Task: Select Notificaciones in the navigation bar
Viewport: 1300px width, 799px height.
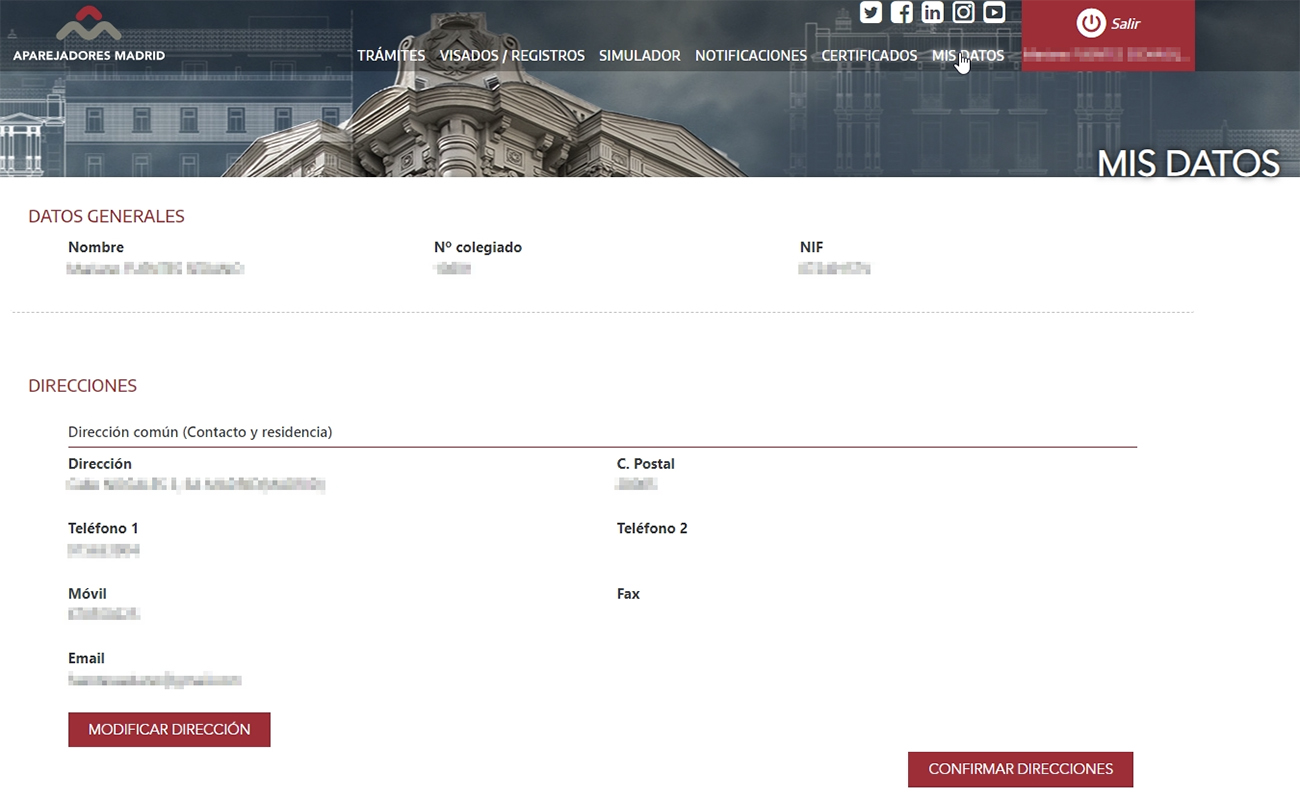Action: pos(751,56)
